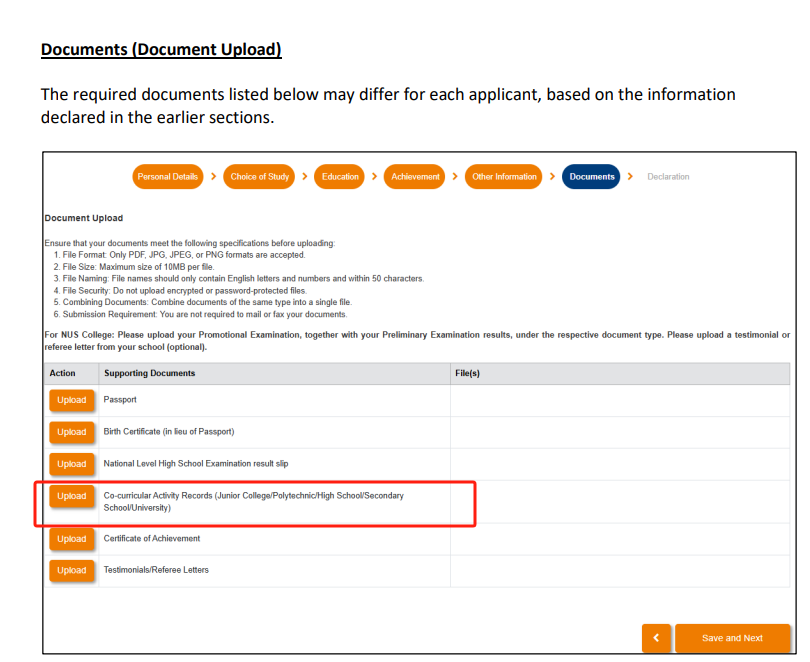Screen dimensions: 810x662
Task: Click the active Documents step
Action: tap(591, 177)
